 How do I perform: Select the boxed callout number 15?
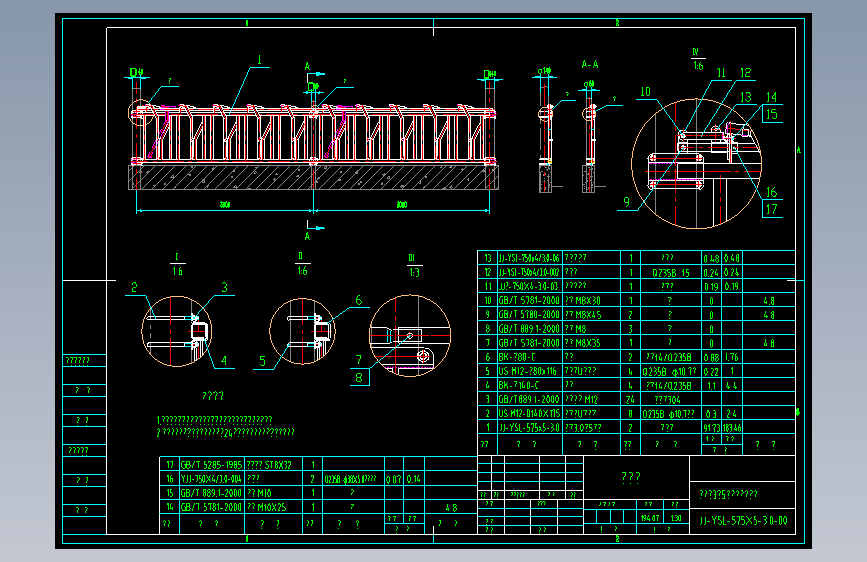pyautogui.click(x=772, y=115)
